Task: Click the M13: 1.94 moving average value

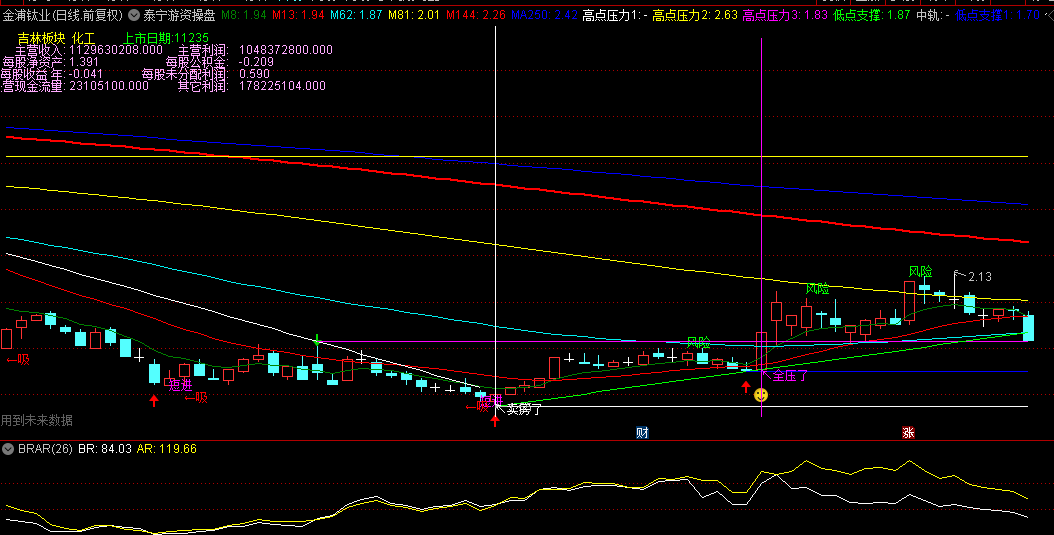Action: [297, 14]
